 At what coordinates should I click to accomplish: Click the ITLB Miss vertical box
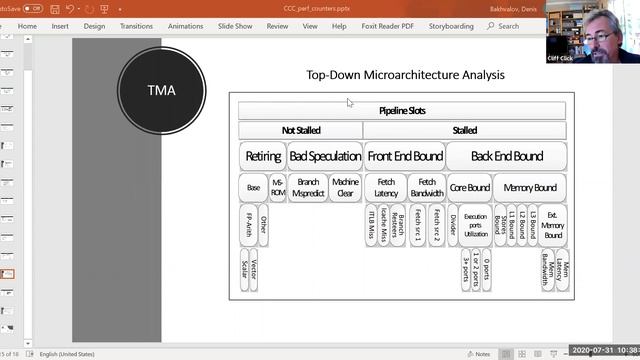coord(371,225)
